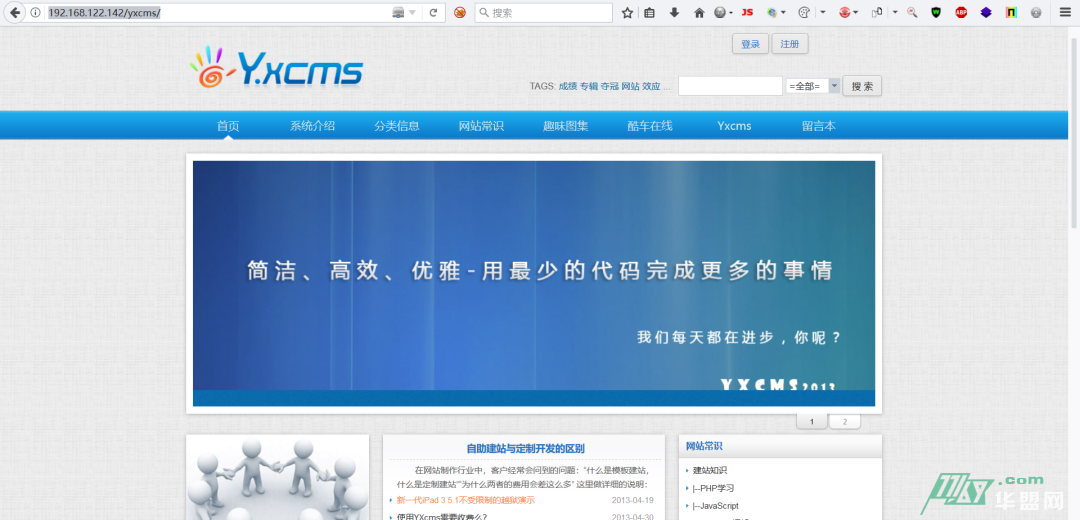Click the 网站常识 sidebar panel header
The height and width of the screenshot is (520, 1080).
point(780,446)
